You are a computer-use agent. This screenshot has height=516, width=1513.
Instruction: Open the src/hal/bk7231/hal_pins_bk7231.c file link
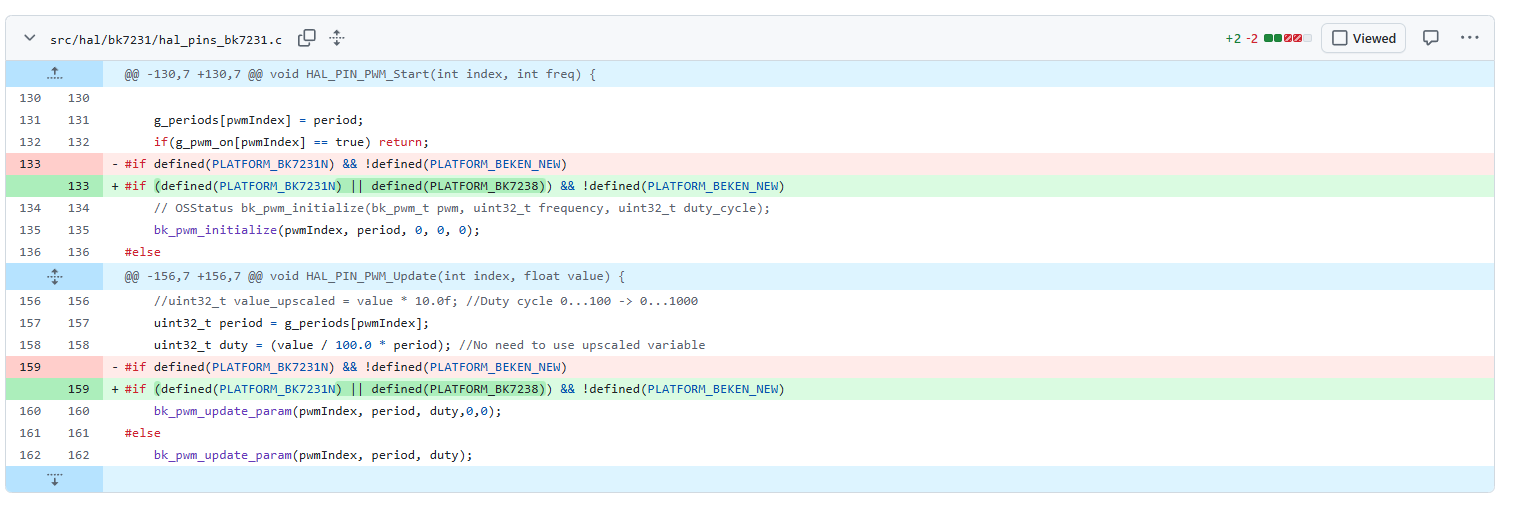point(166,39)
